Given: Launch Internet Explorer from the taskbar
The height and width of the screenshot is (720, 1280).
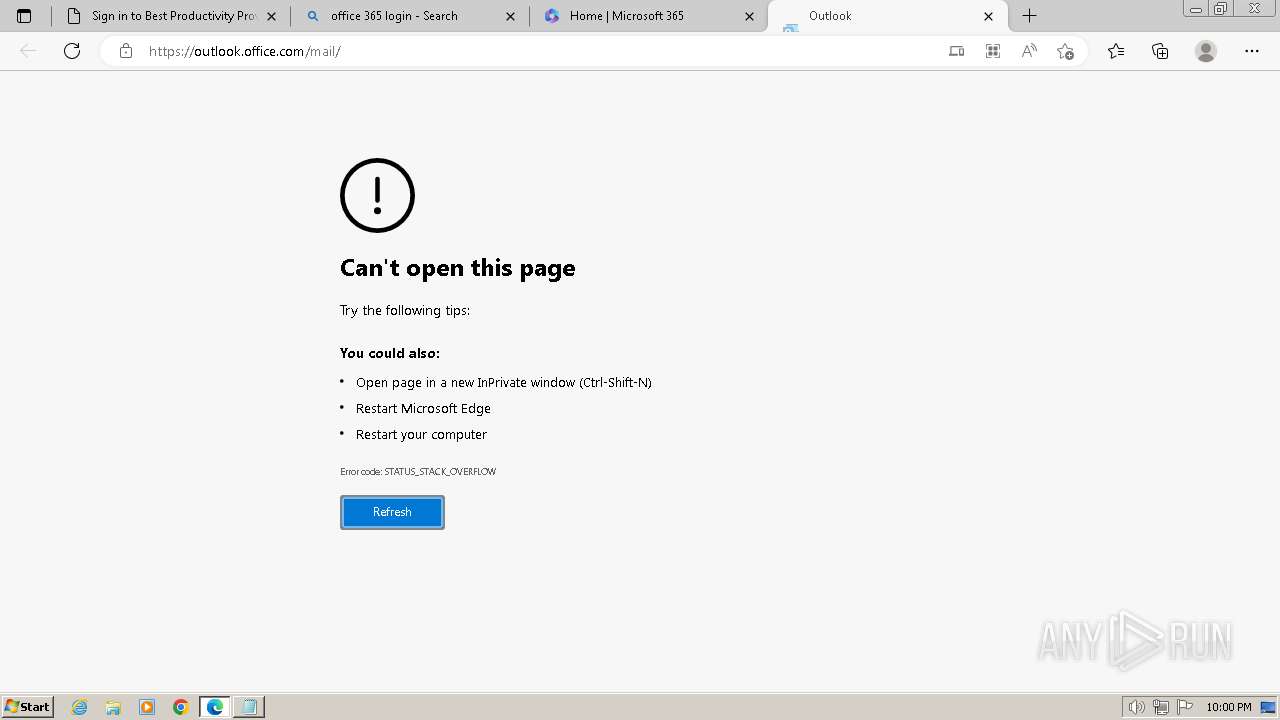Looking at the screenshot, I should 80,707.
